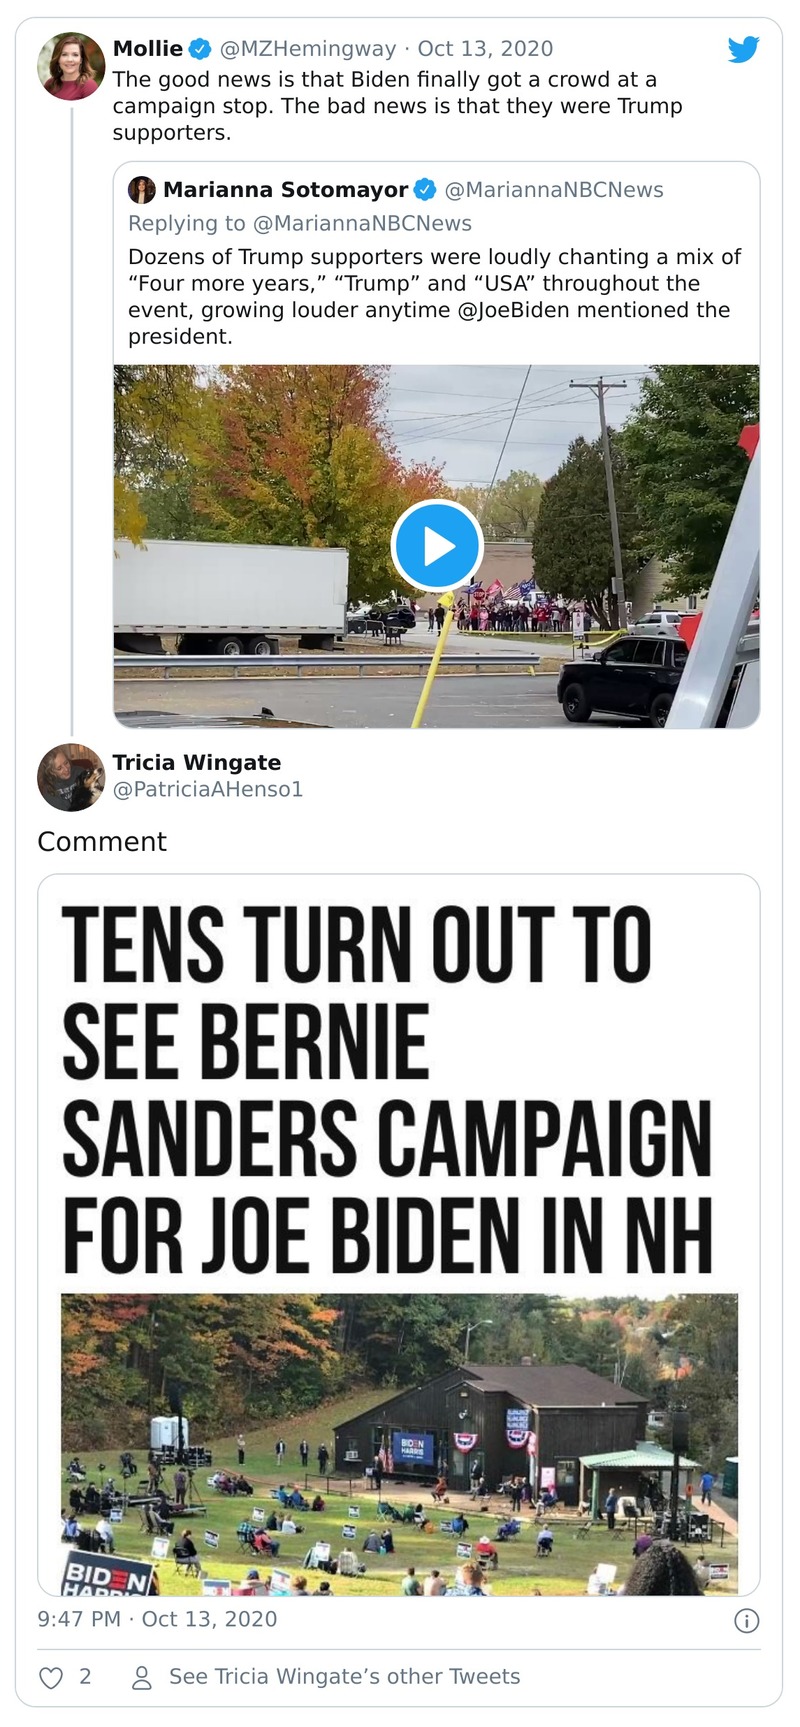The image size is (800, 1727).
Task: Open the @MZHemingway handle link
Action: click(x=307, y=49)
